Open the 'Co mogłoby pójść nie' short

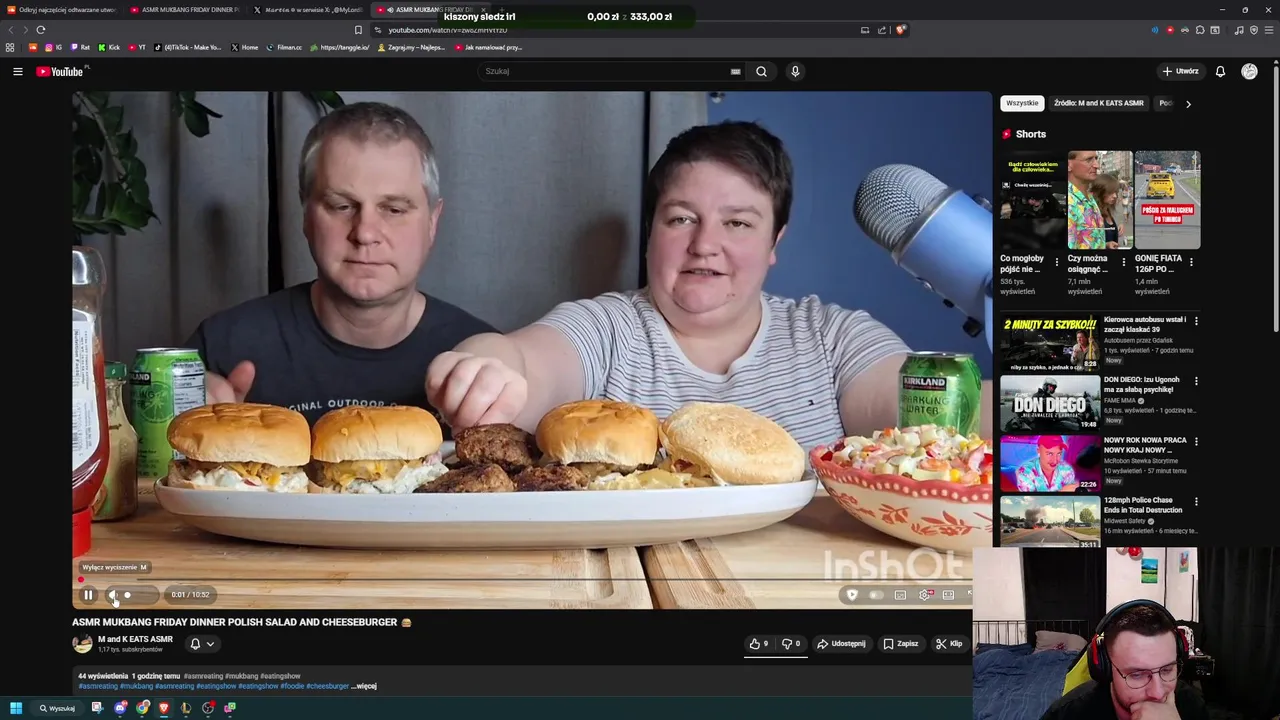pos(1033,200)
